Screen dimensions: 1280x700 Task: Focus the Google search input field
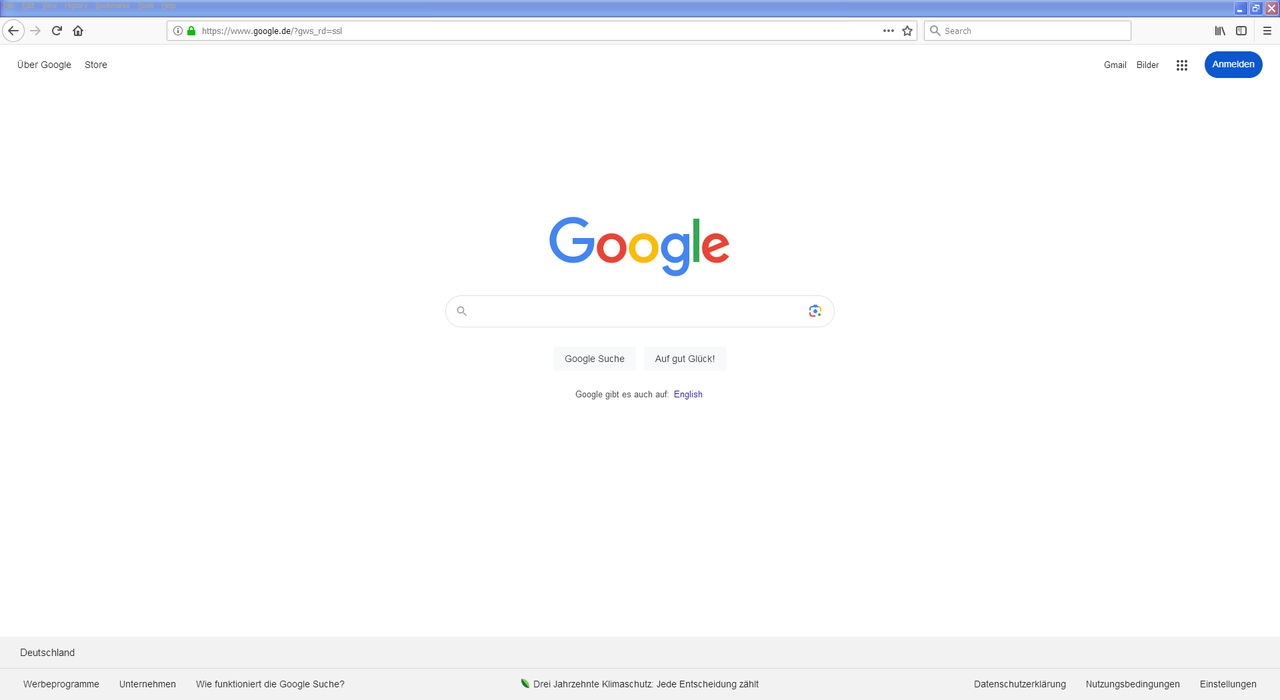click(640, 311)
